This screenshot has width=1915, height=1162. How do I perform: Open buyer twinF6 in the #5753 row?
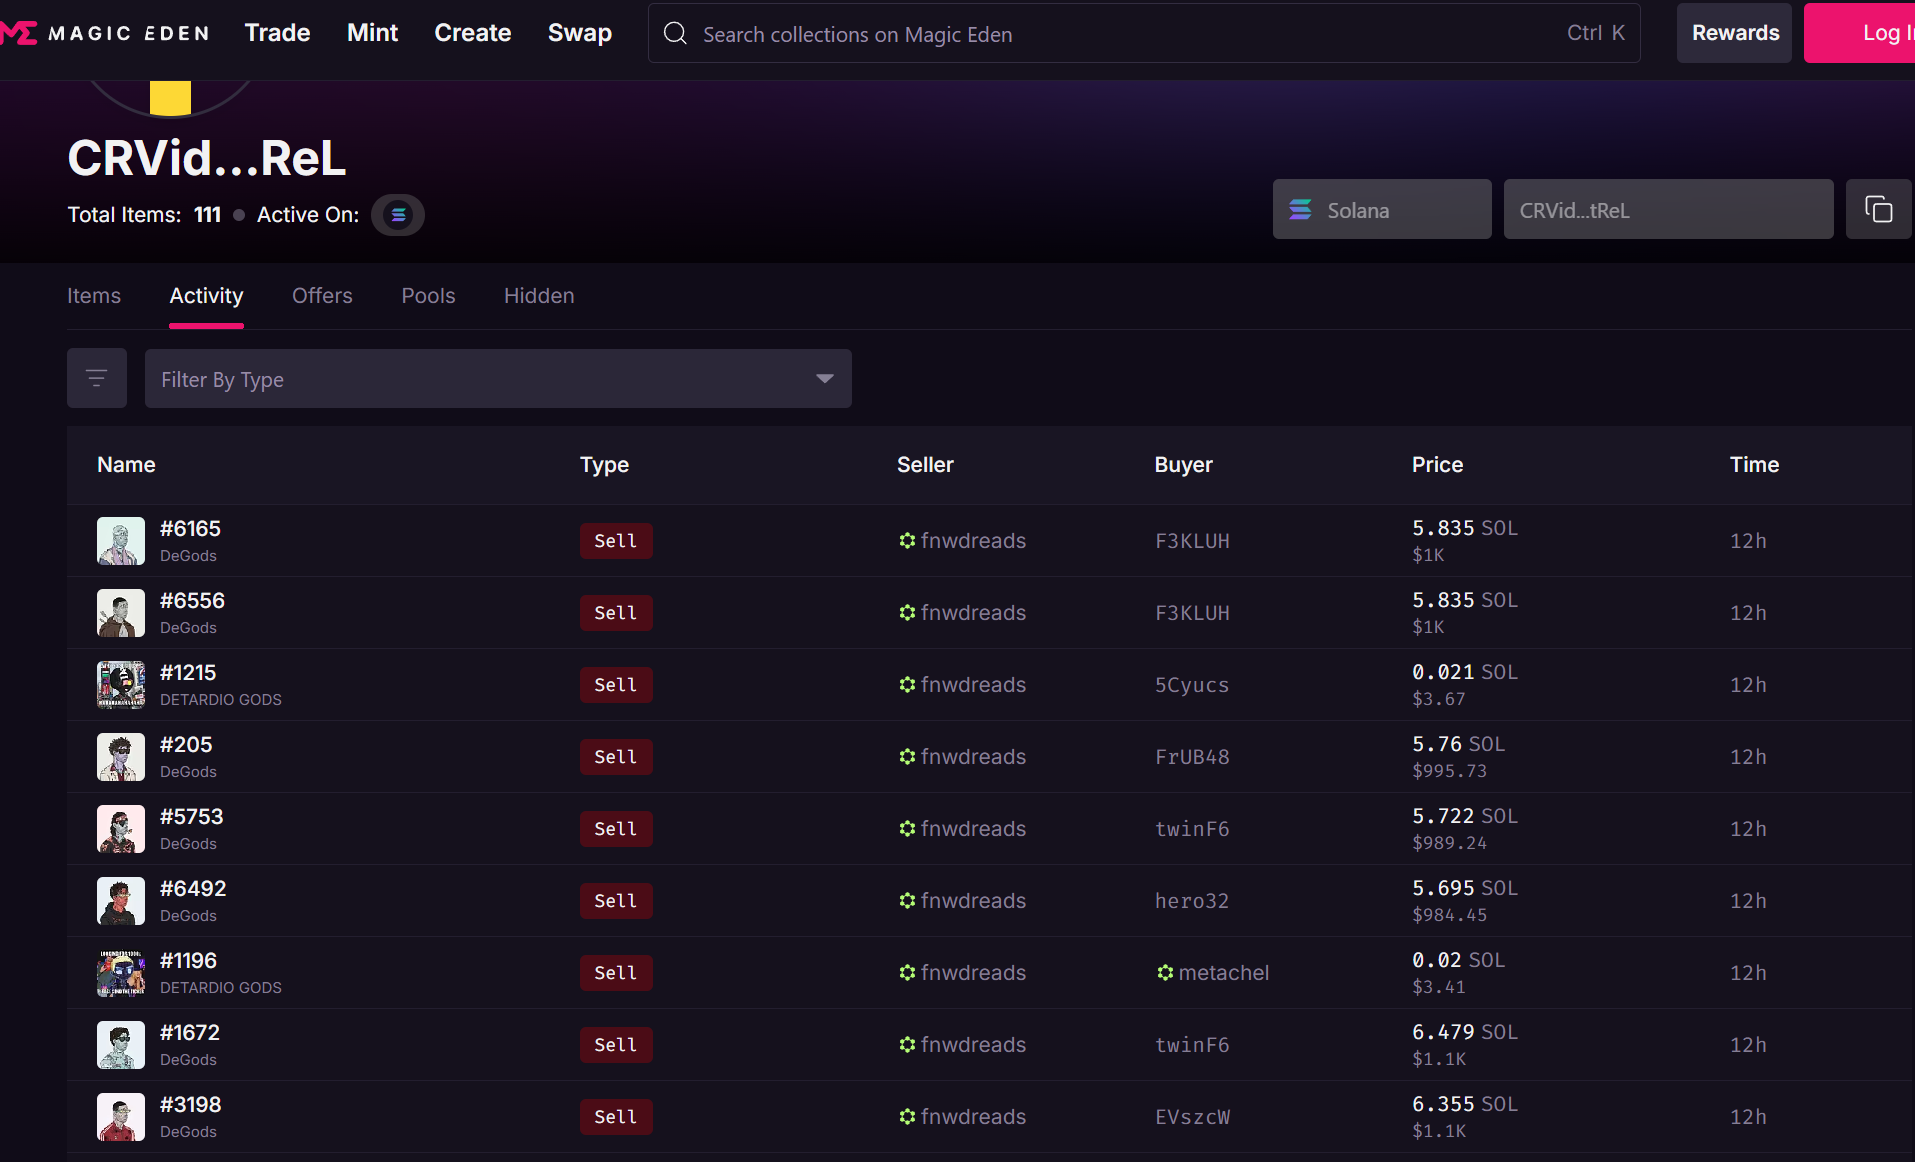click(x=1192, y=829)
